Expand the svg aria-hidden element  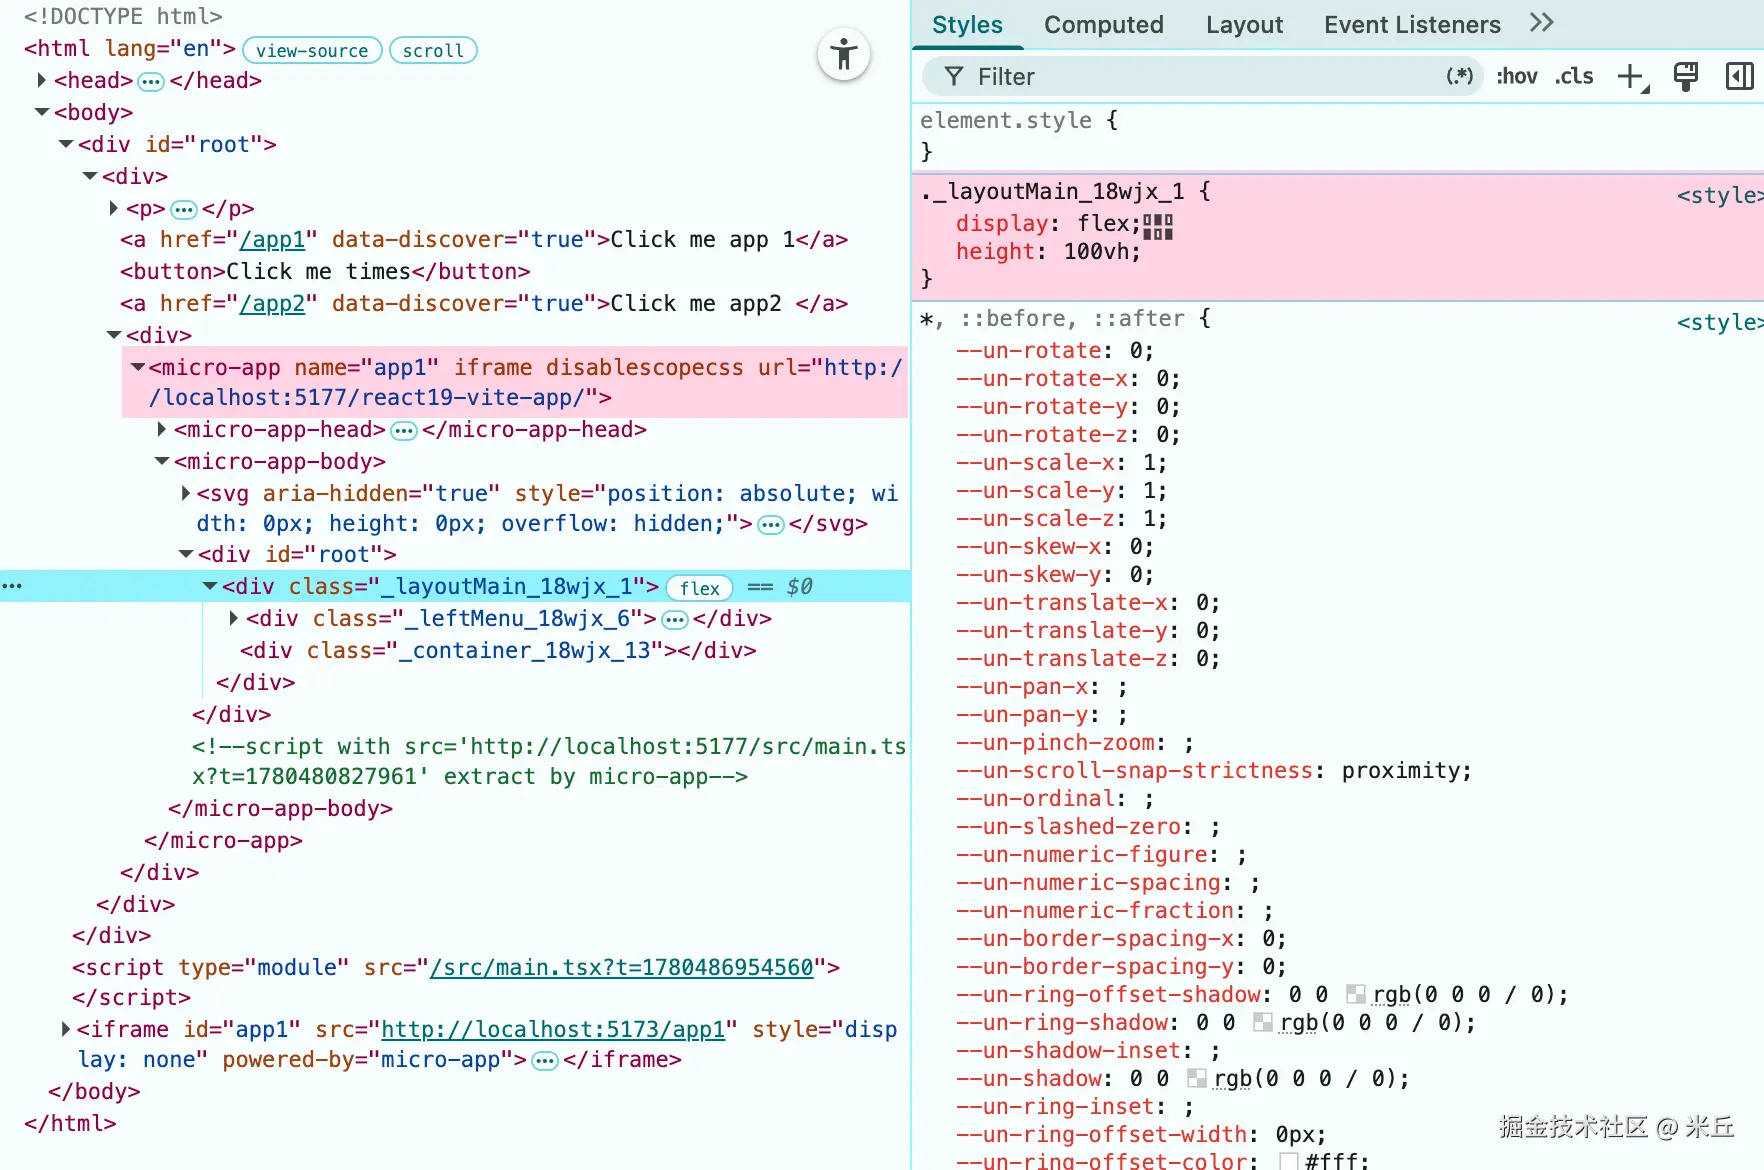click(186, 493)
